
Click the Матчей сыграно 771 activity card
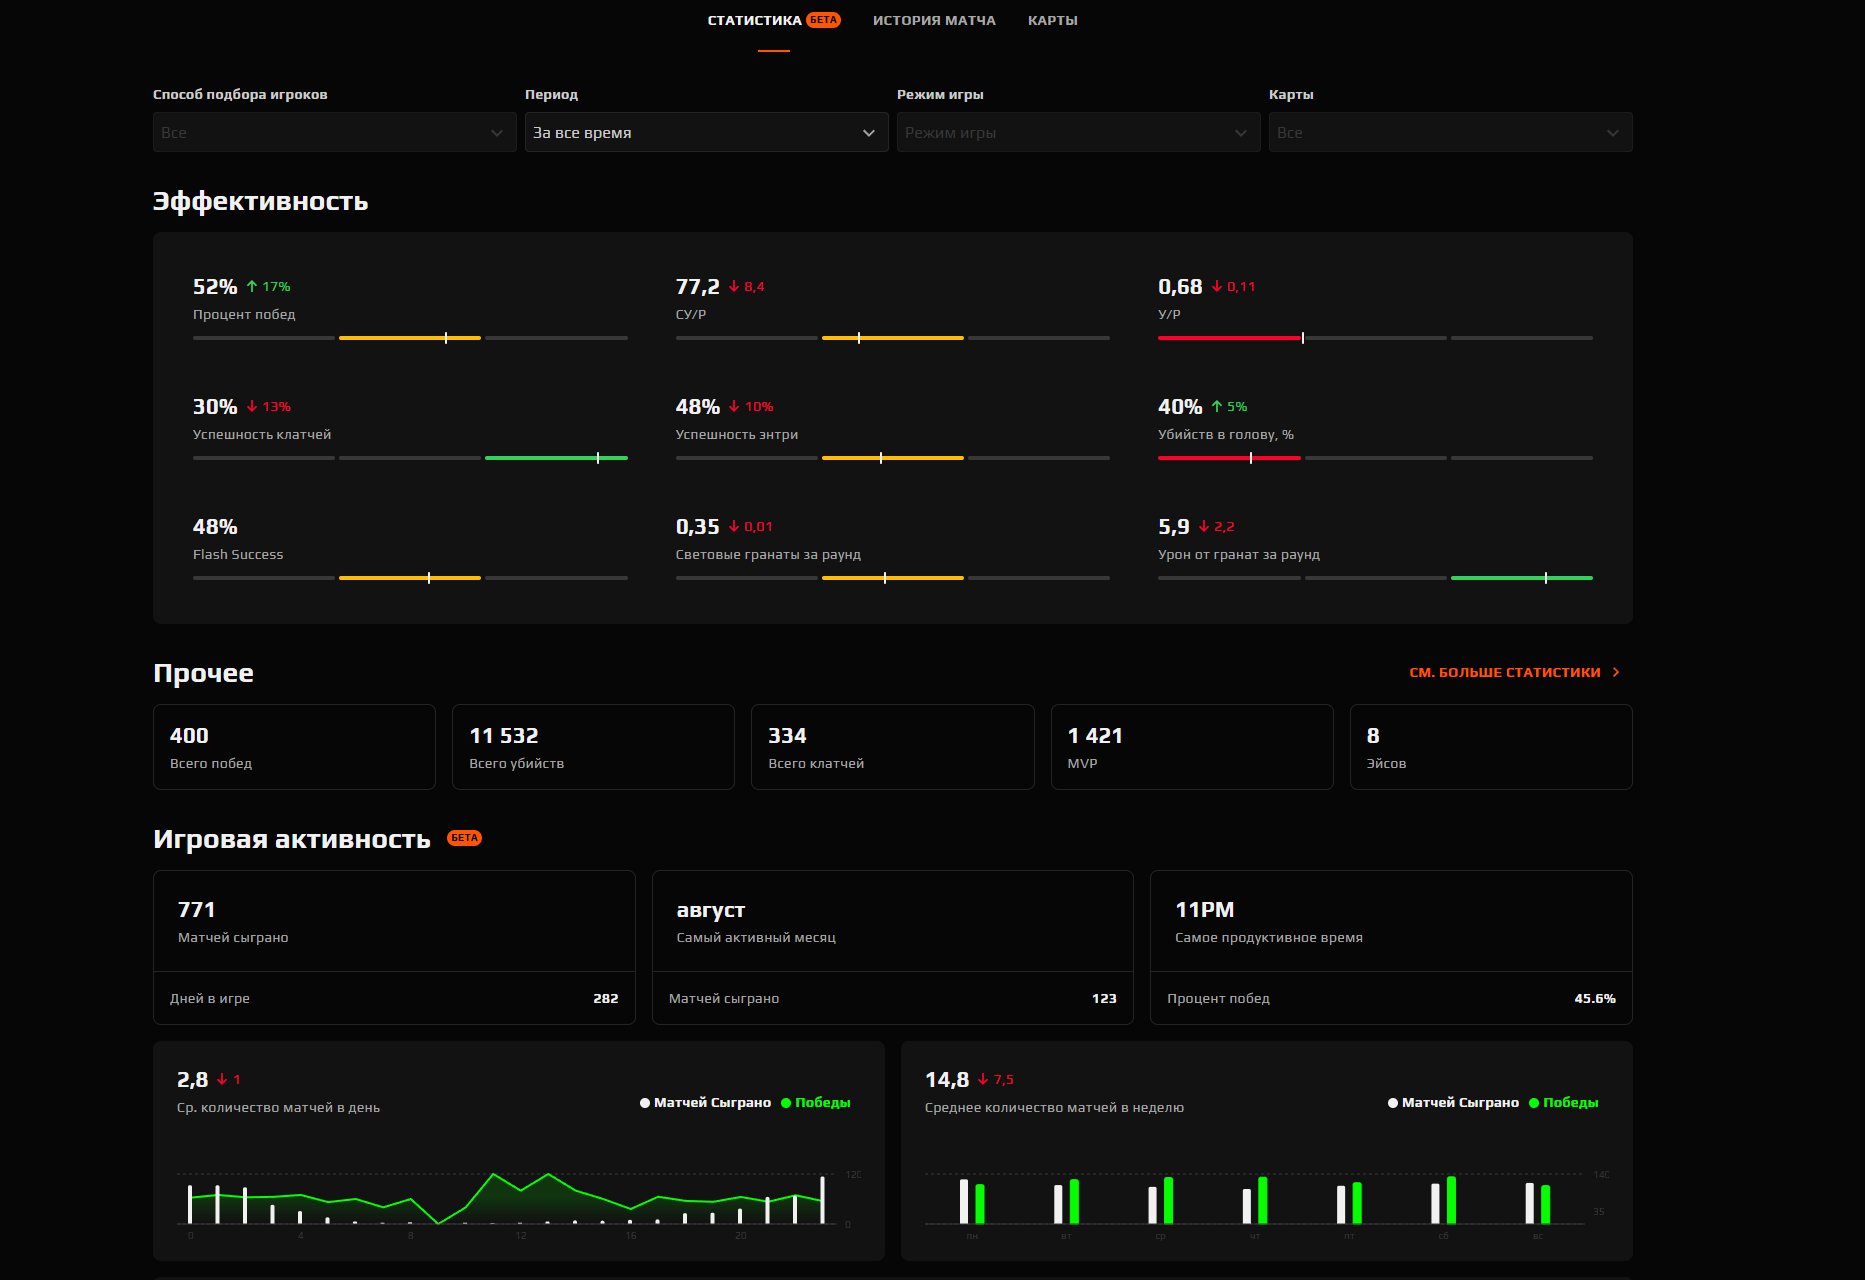[x=394, y=947]
